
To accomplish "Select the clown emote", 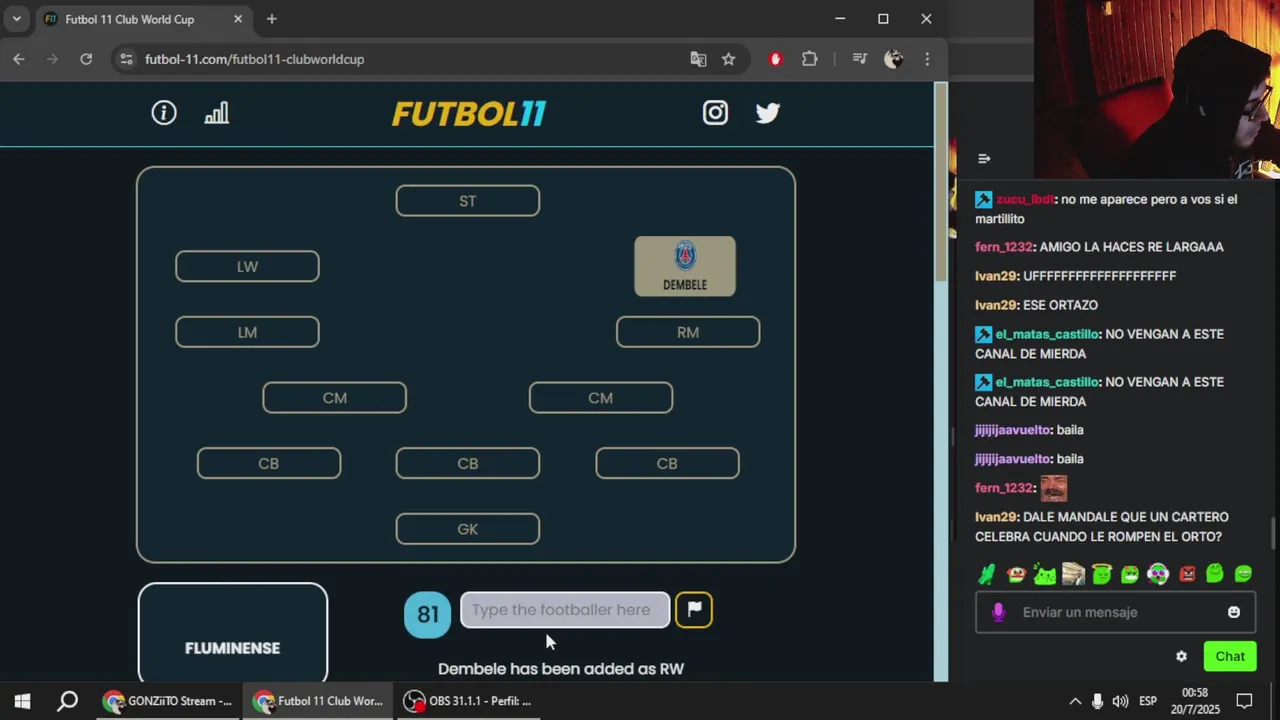I will [x=1016, y=574].
